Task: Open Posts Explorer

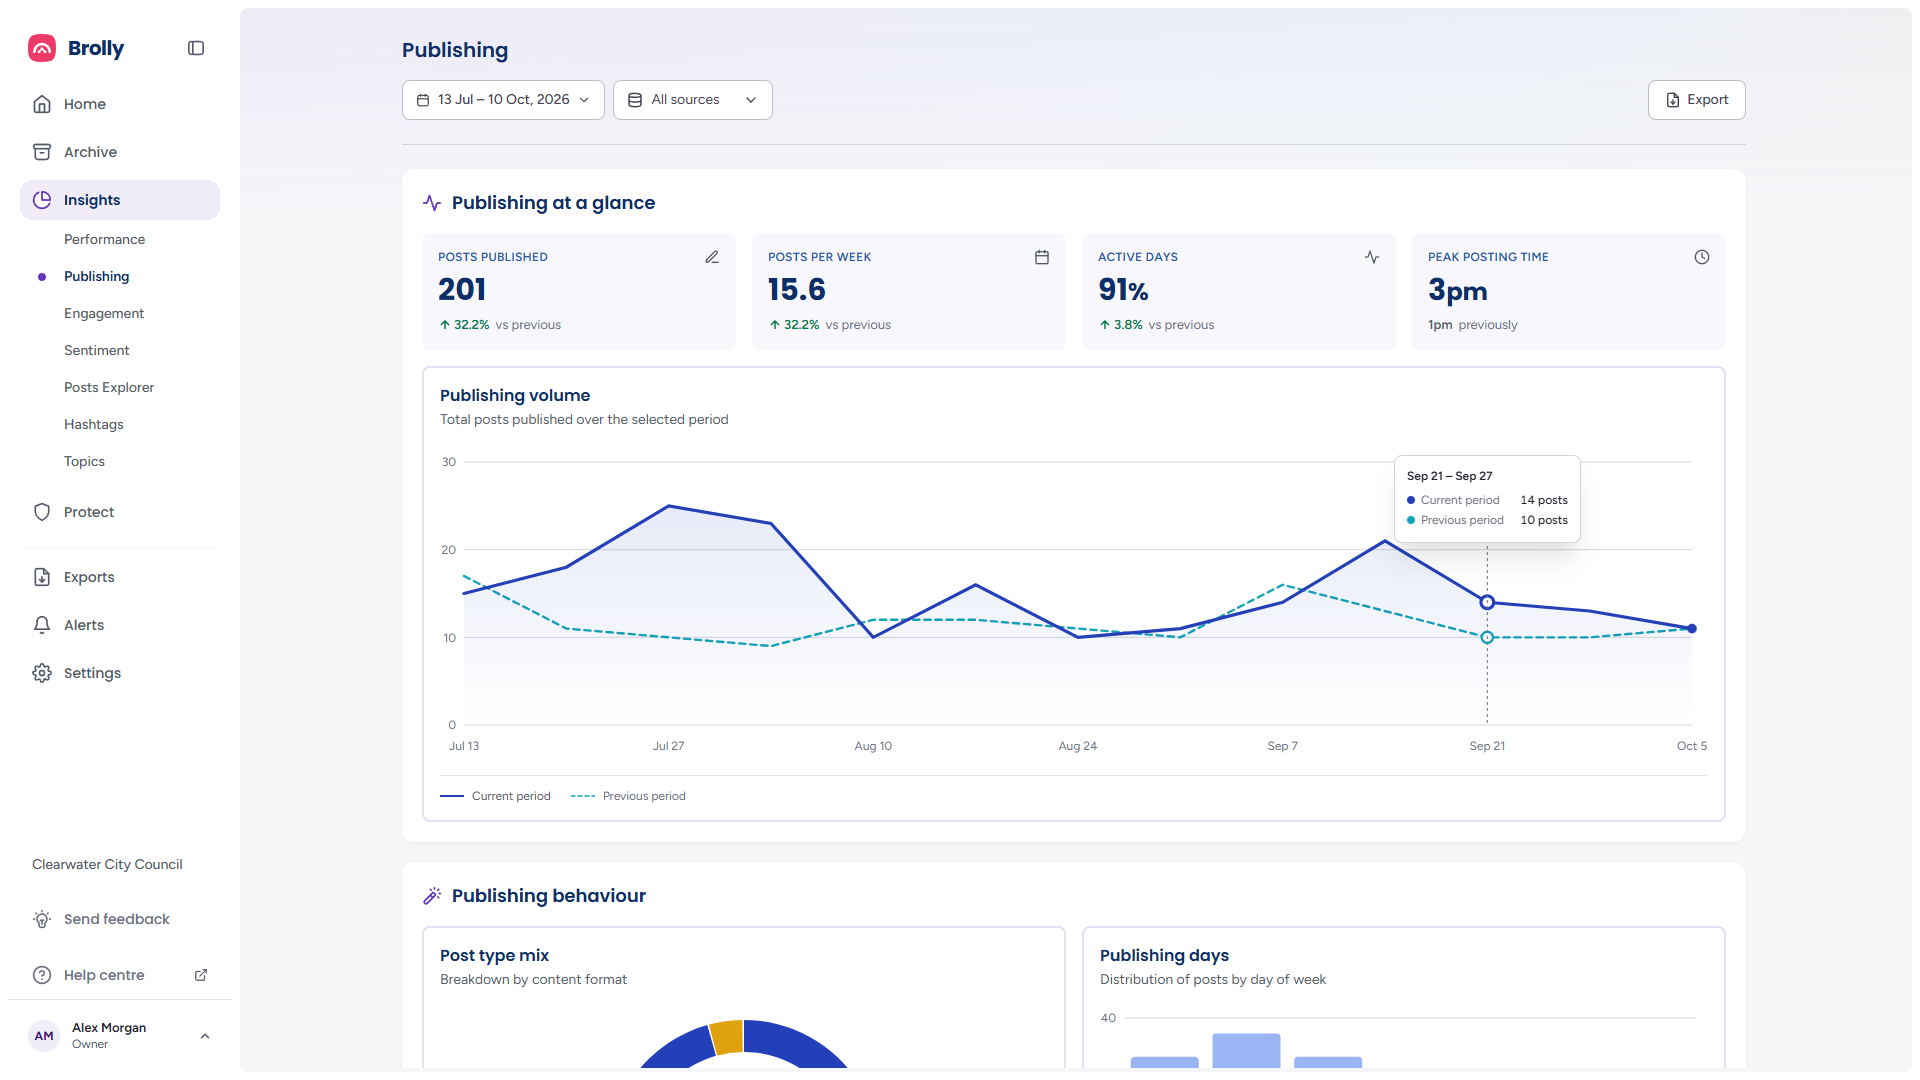Action: pyautogui.click(x=109, y=387)
